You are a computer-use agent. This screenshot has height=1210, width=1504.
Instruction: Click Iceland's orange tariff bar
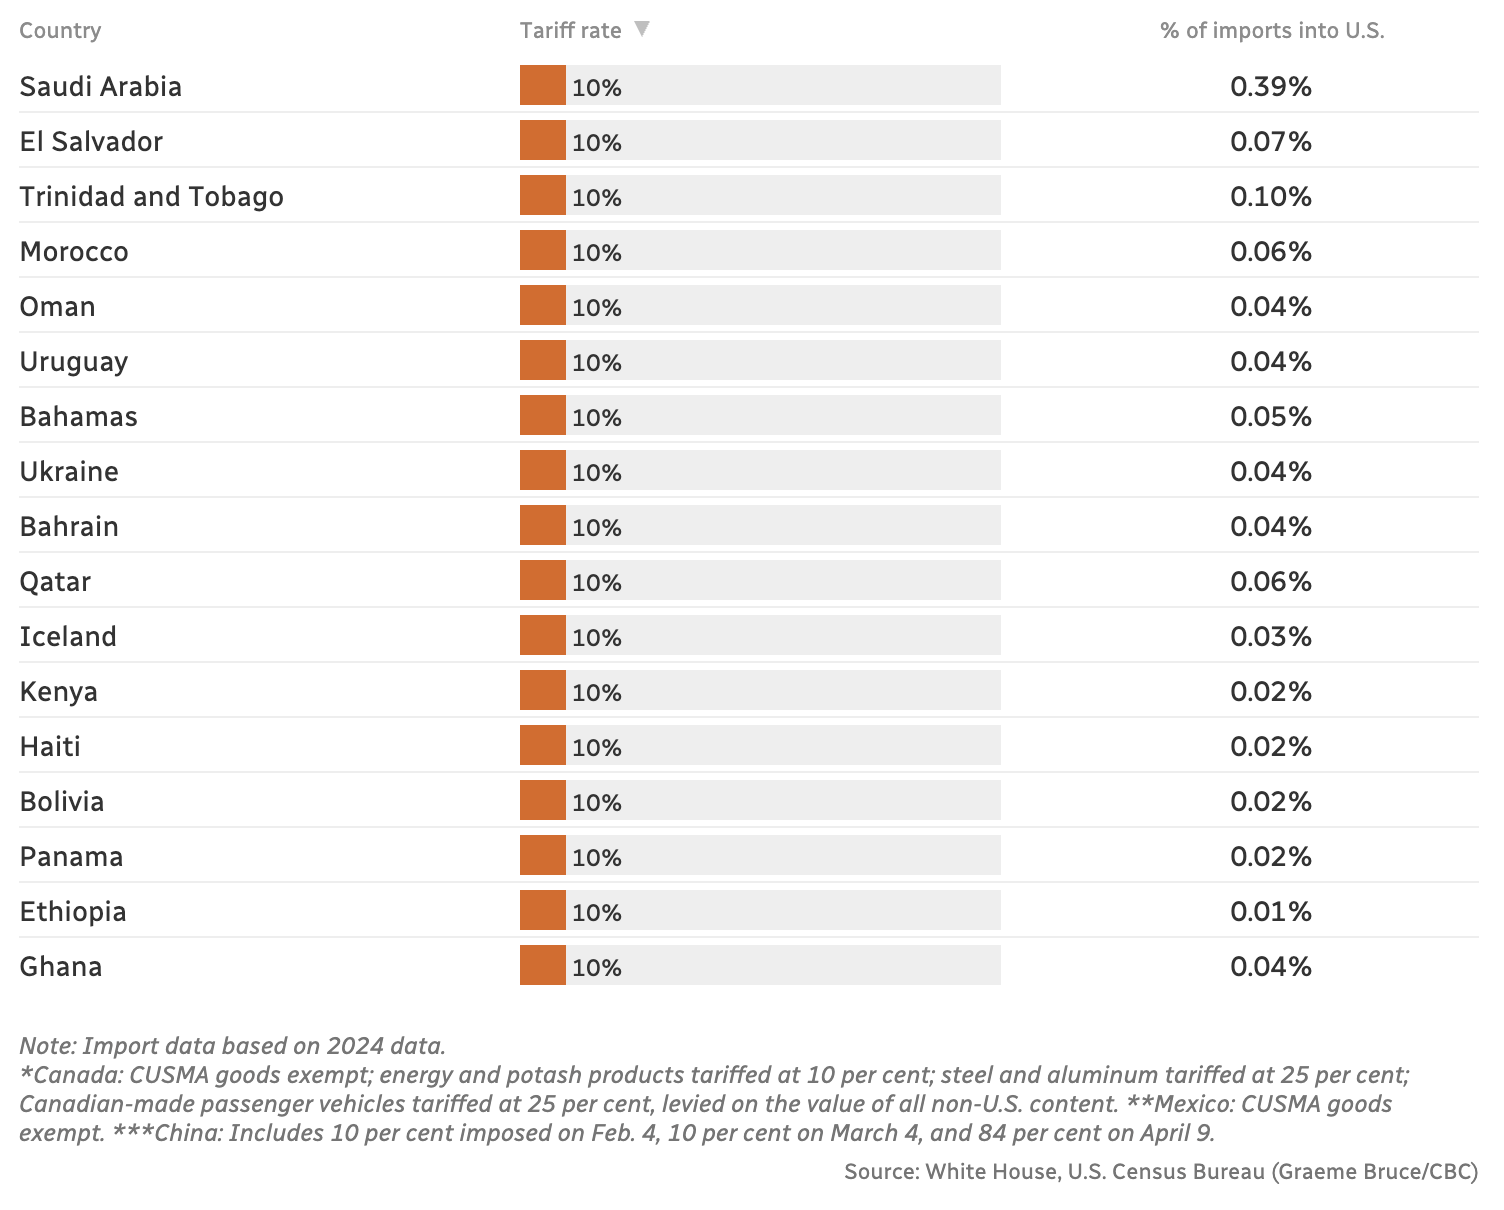pos(542,636)
